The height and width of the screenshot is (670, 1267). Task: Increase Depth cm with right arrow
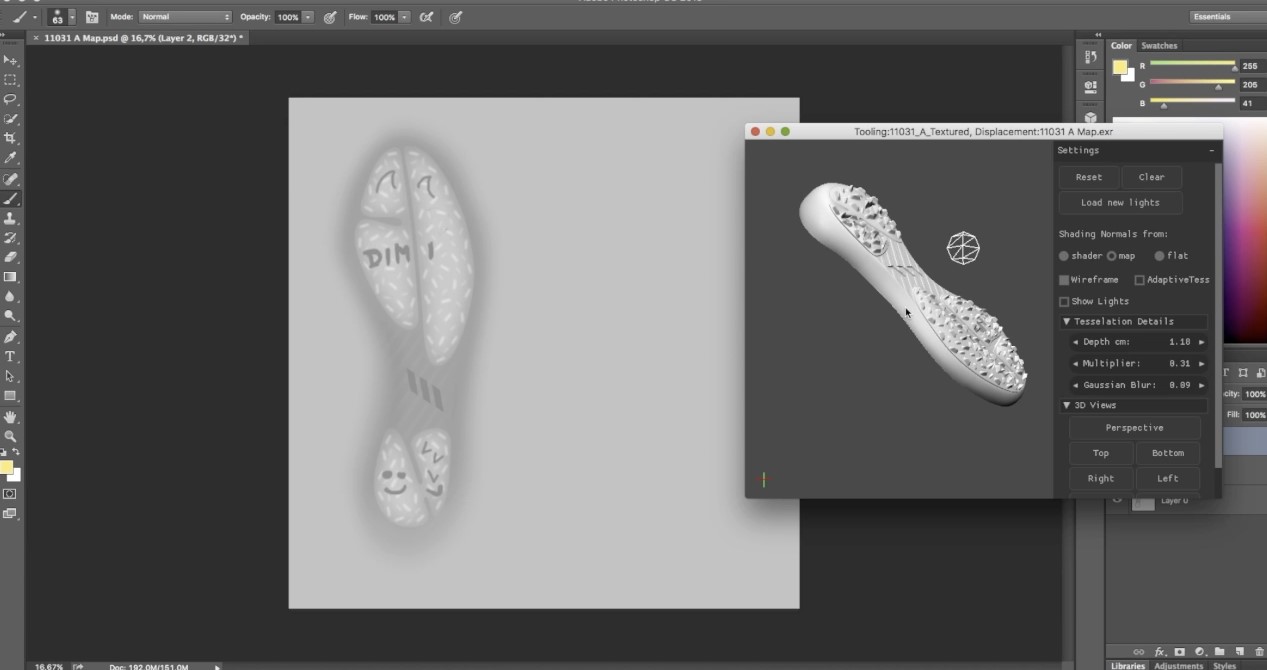1202,342
